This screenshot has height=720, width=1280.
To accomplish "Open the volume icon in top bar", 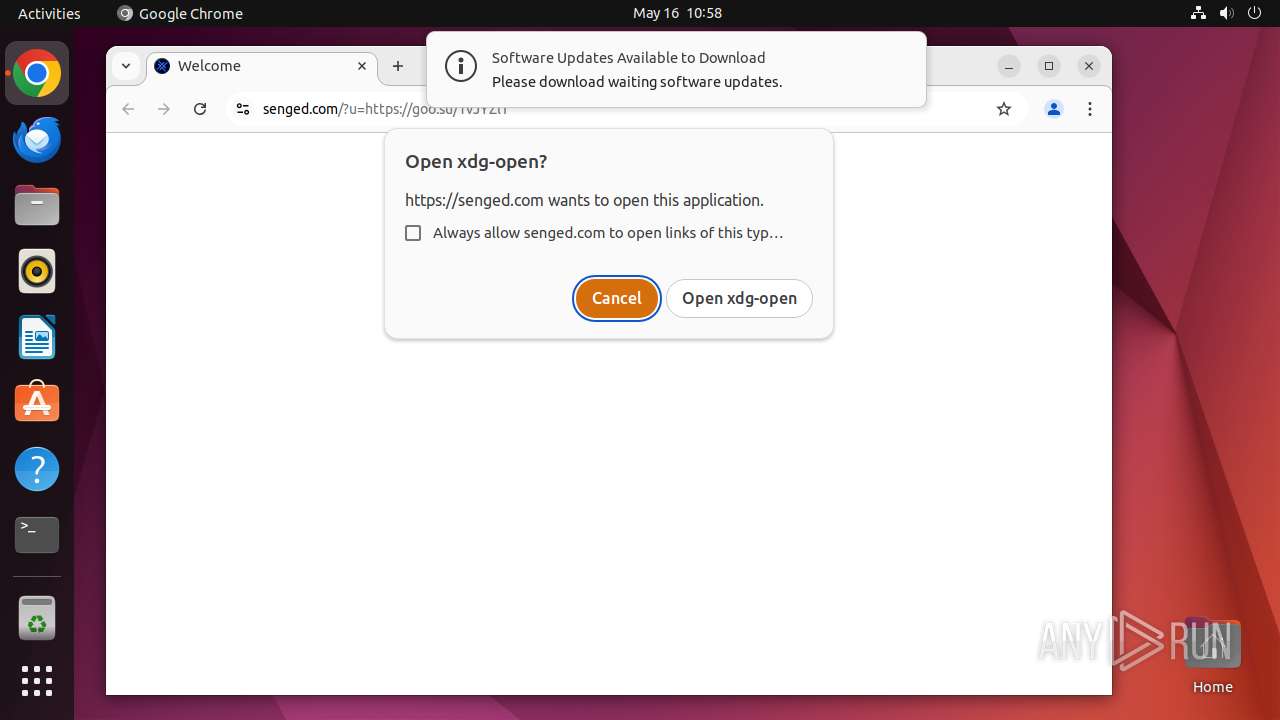I will coord(1227,13).
